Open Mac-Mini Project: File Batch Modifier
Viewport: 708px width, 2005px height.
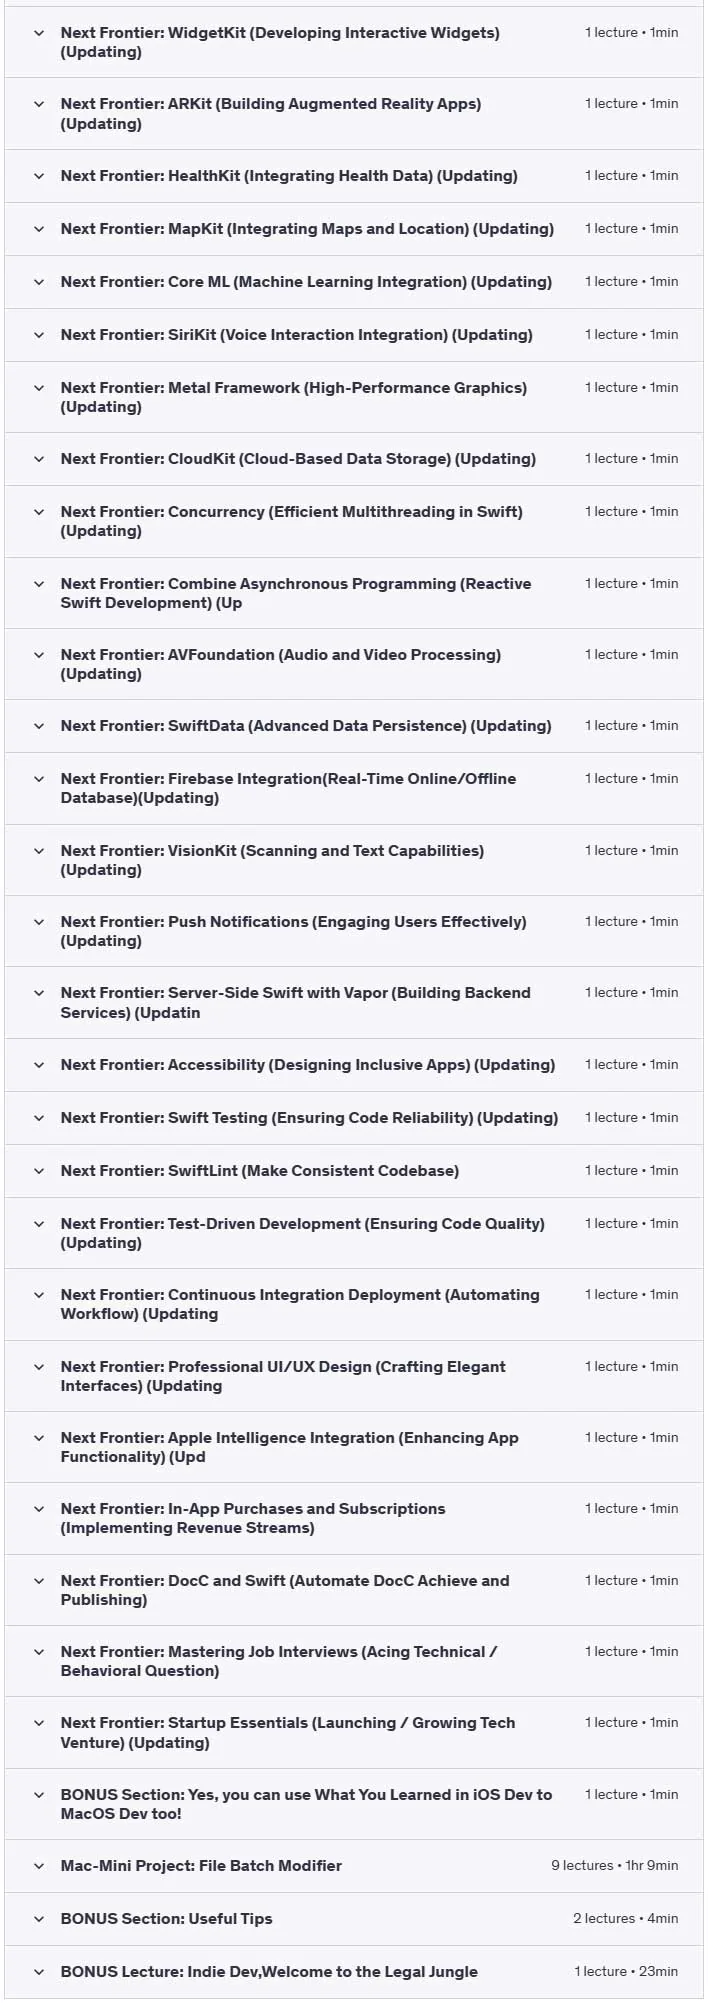201,1866
